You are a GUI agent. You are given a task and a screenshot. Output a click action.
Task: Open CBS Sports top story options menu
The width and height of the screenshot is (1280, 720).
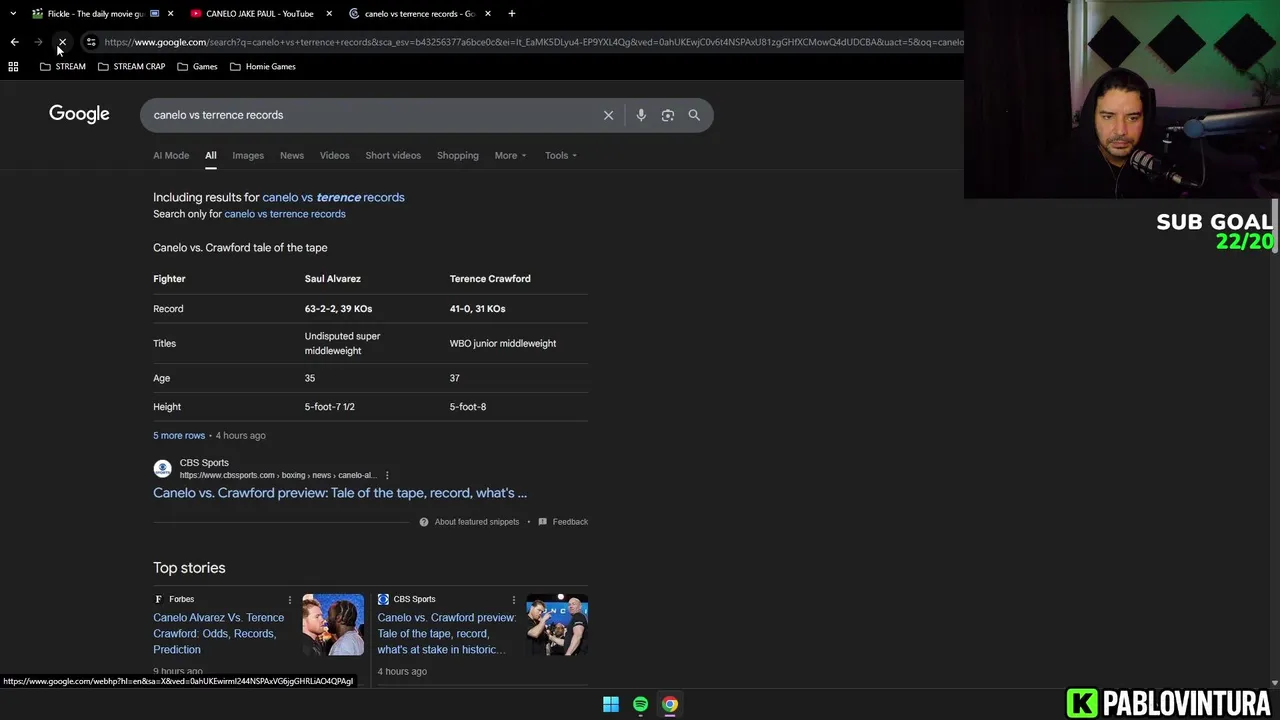tap(514, 600)
